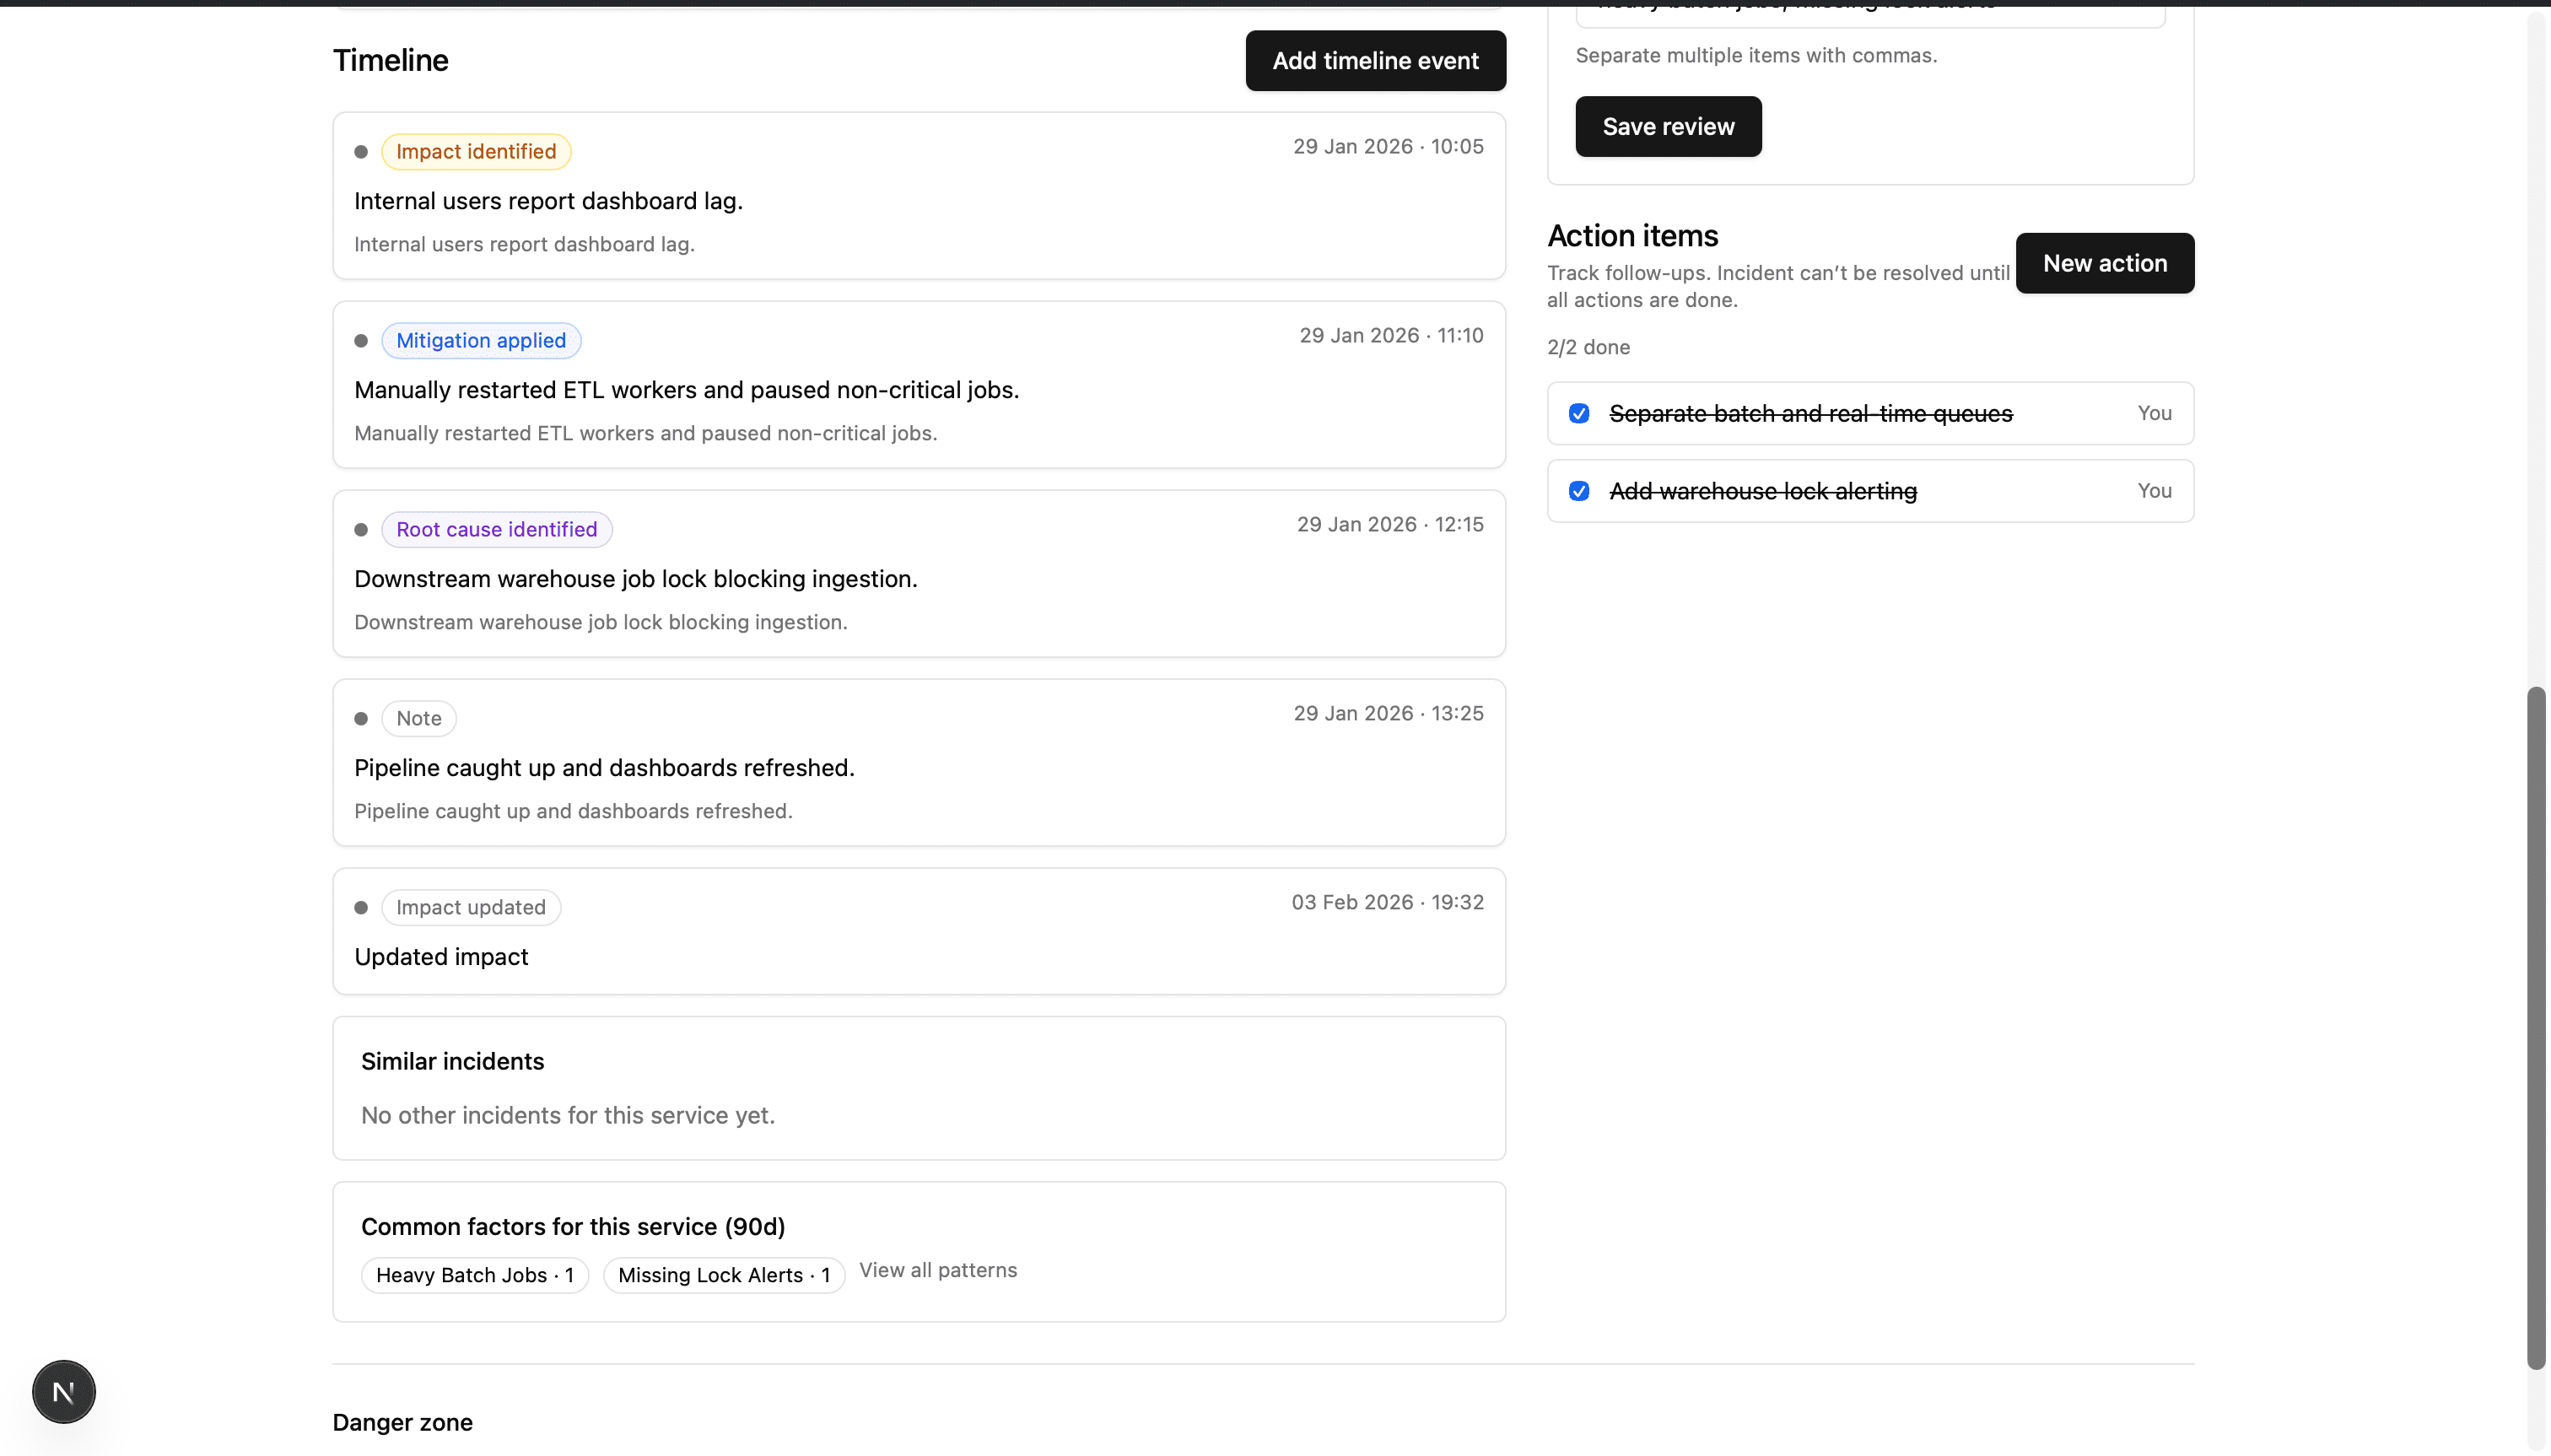2551x1456 pixels.
Task: Open "View all patterns"
Action: point(937,1270)
